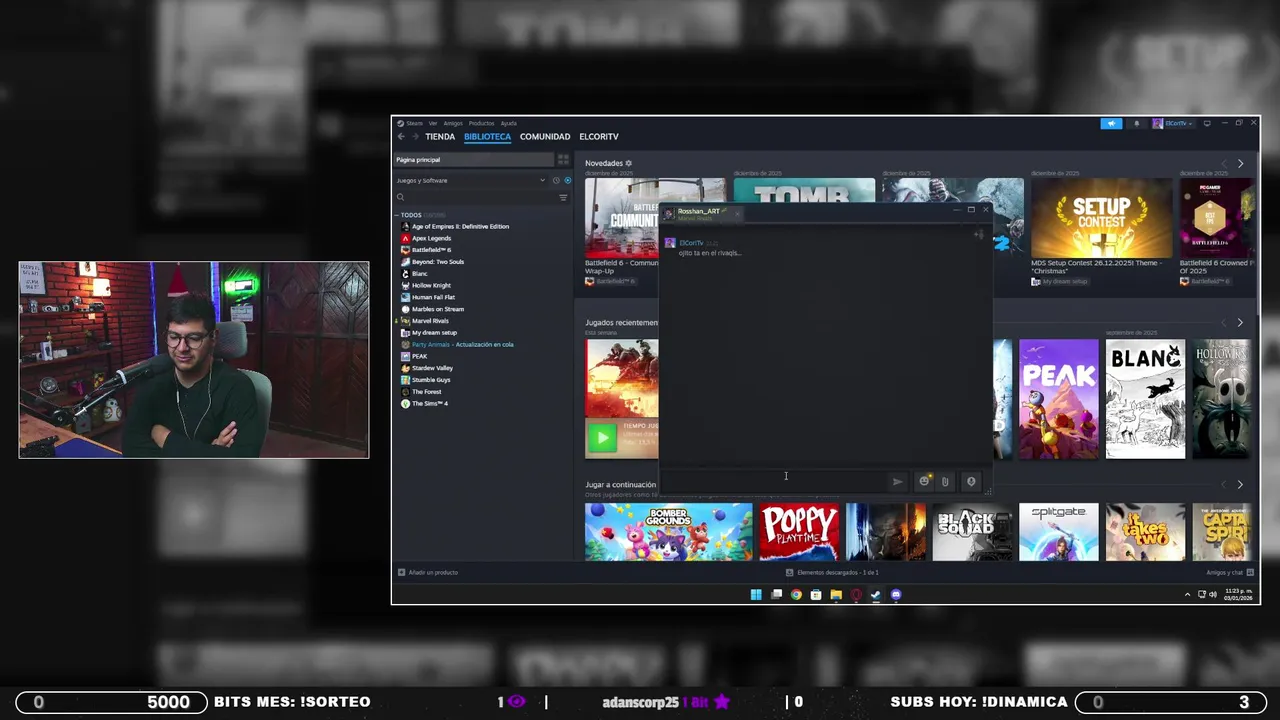The height and width of the screenshot is (720, 1280).
Task: Open the Ver menu
Action: 433,123
